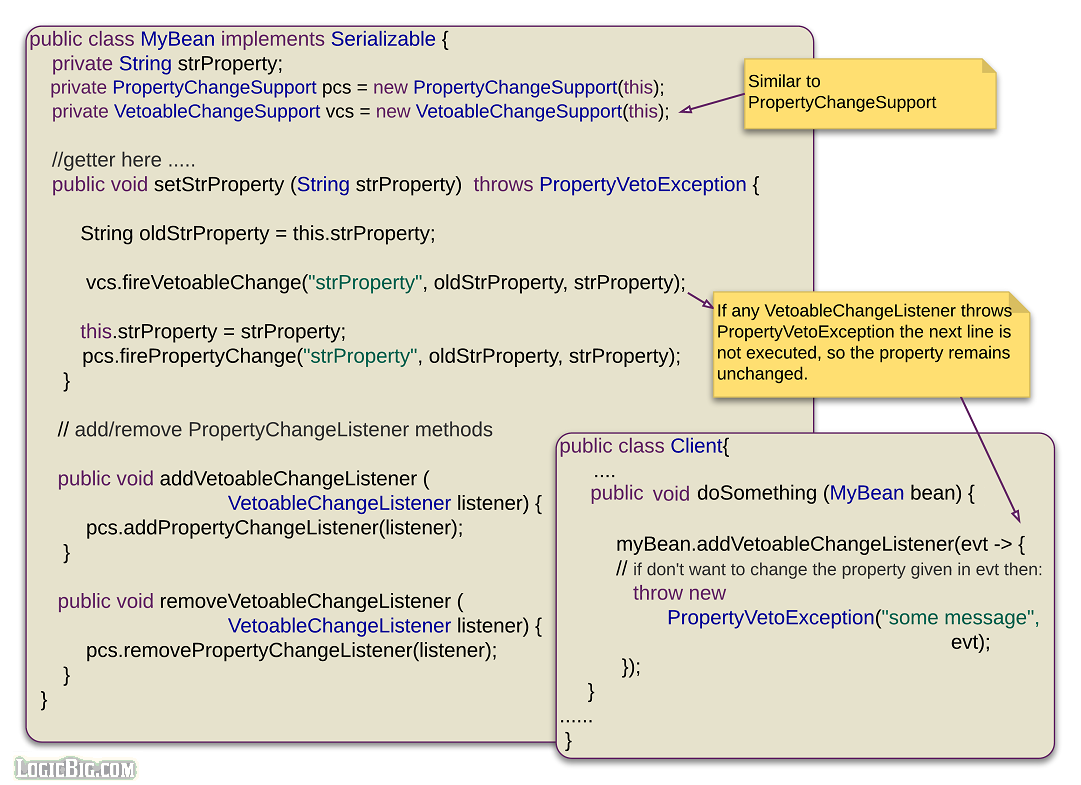
Task: Select the Serializable interface name
Action: point(383,39)
